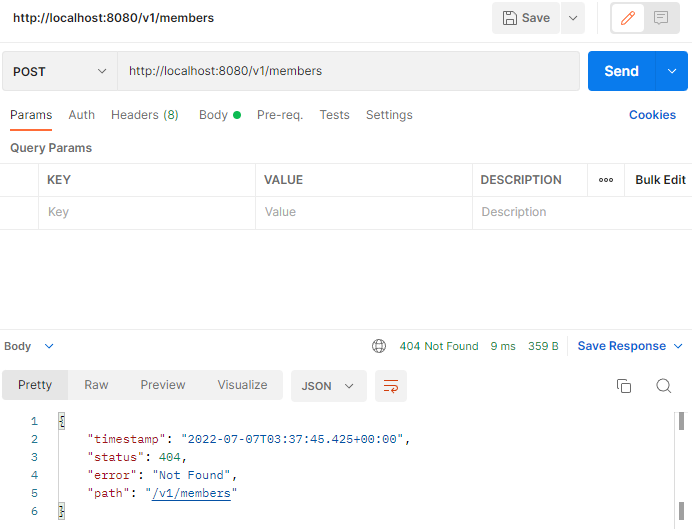Click the timestamp value 2022-07-07T03:37:45.425+00:00

click(x=292, y=439)
